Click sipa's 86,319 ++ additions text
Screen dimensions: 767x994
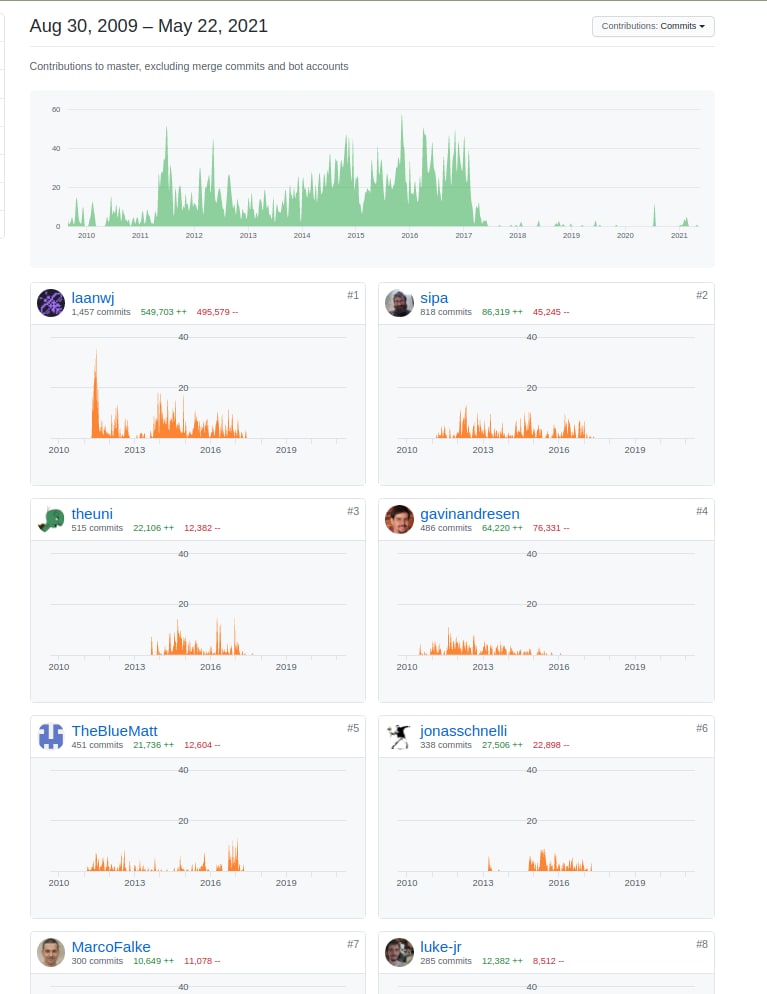tap(502, 312)
